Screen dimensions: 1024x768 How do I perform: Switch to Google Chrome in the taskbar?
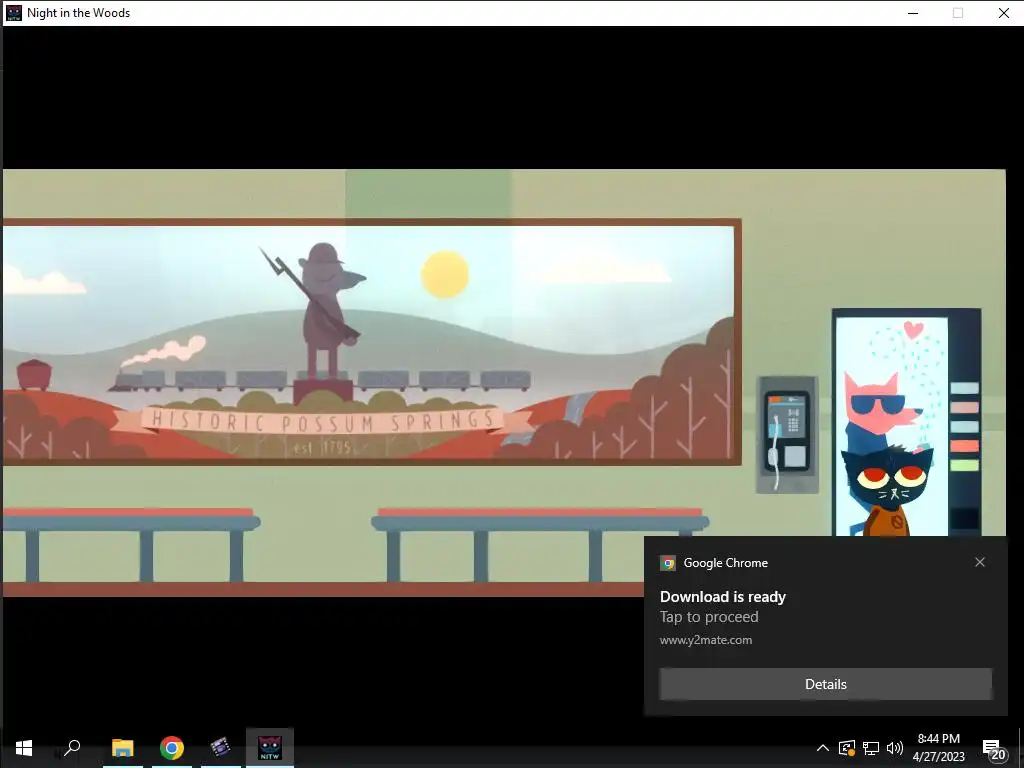click(172, 748)
